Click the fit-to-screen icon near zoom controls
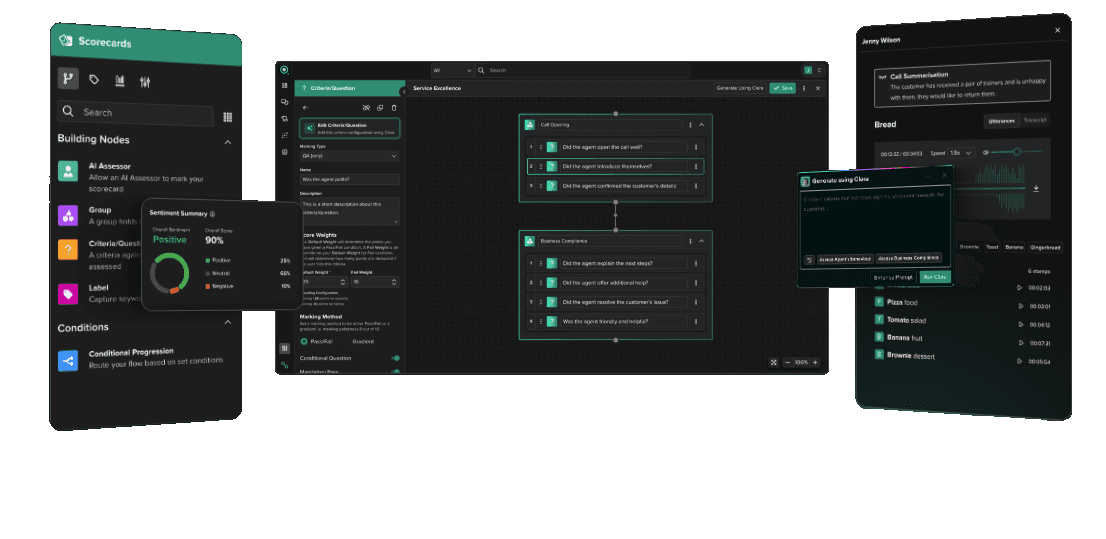The width and height of the screenshot is (1106, 539). [x=774, y=363]
